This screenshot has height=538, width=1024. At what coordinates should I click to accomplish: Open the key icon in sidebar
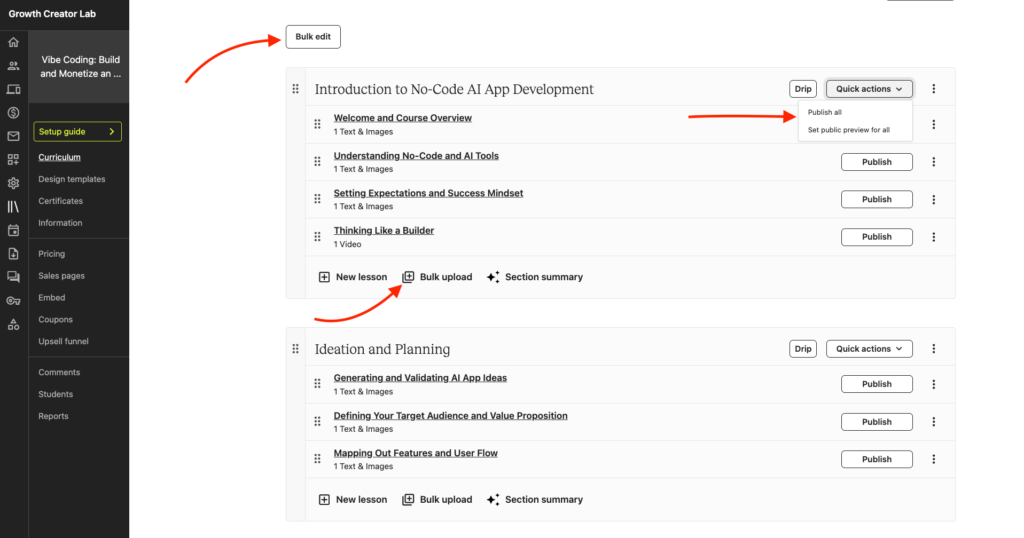[13, 301]
